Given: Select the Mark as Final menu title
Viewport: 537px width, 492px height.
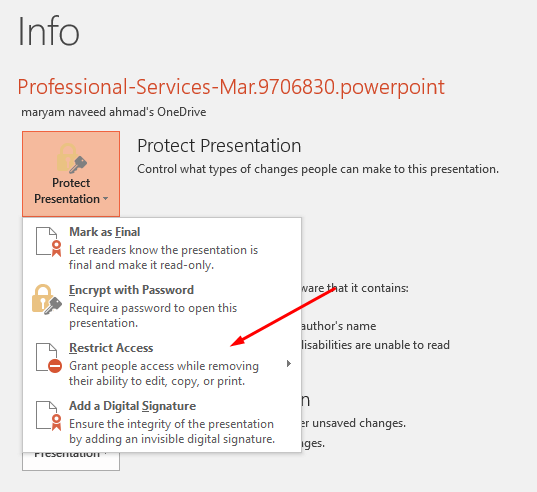Looking at the screenshot, I should 105,232.
